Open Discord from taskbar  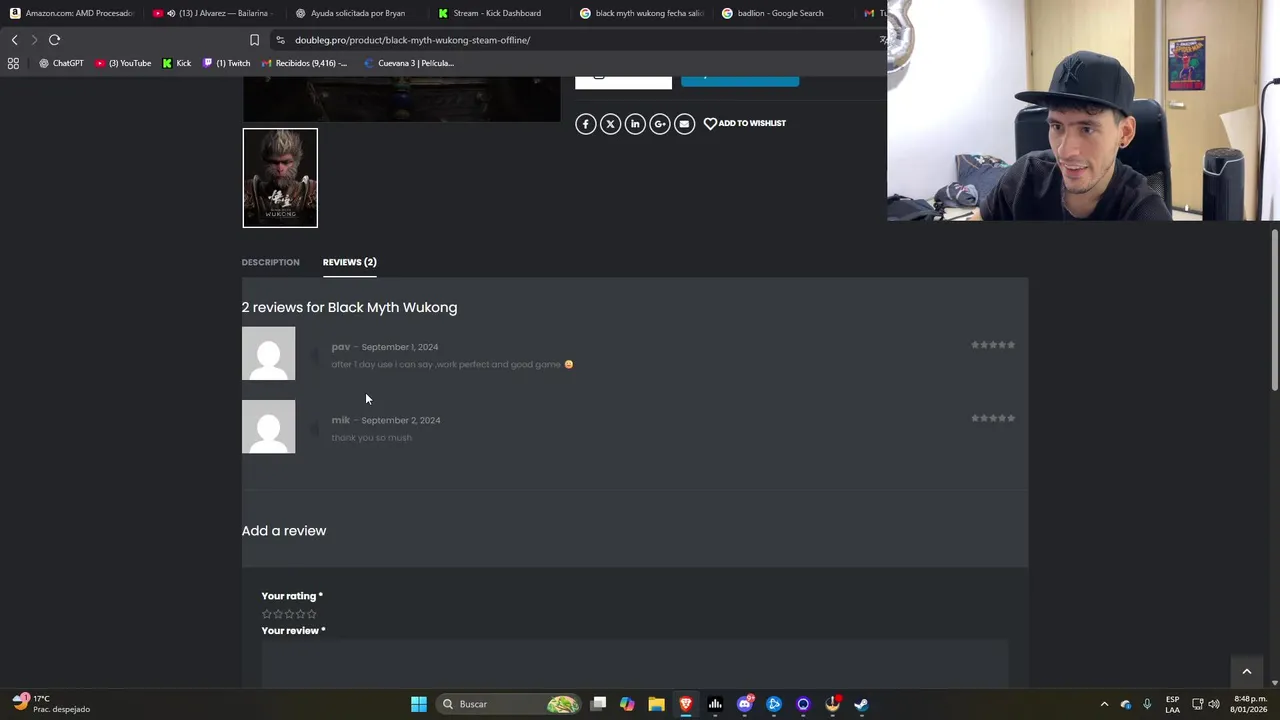coord(744,704)
